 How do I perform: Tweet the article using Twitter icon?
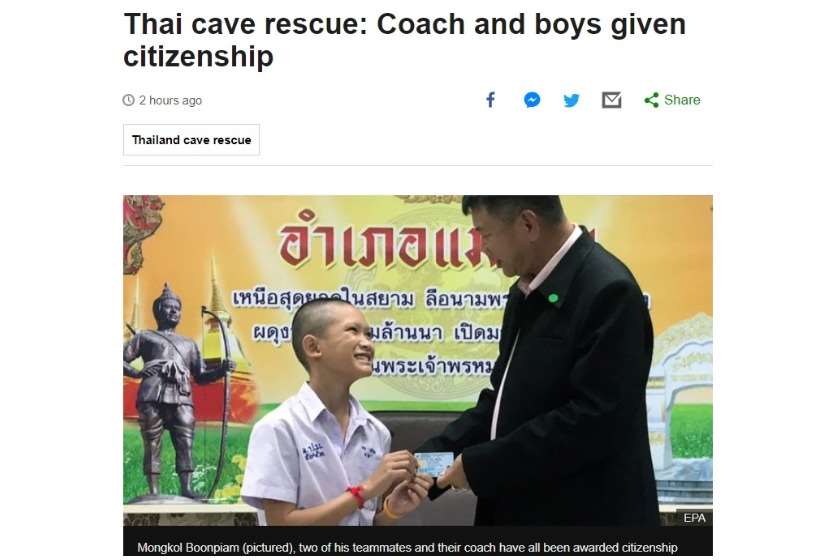point(571,100)
